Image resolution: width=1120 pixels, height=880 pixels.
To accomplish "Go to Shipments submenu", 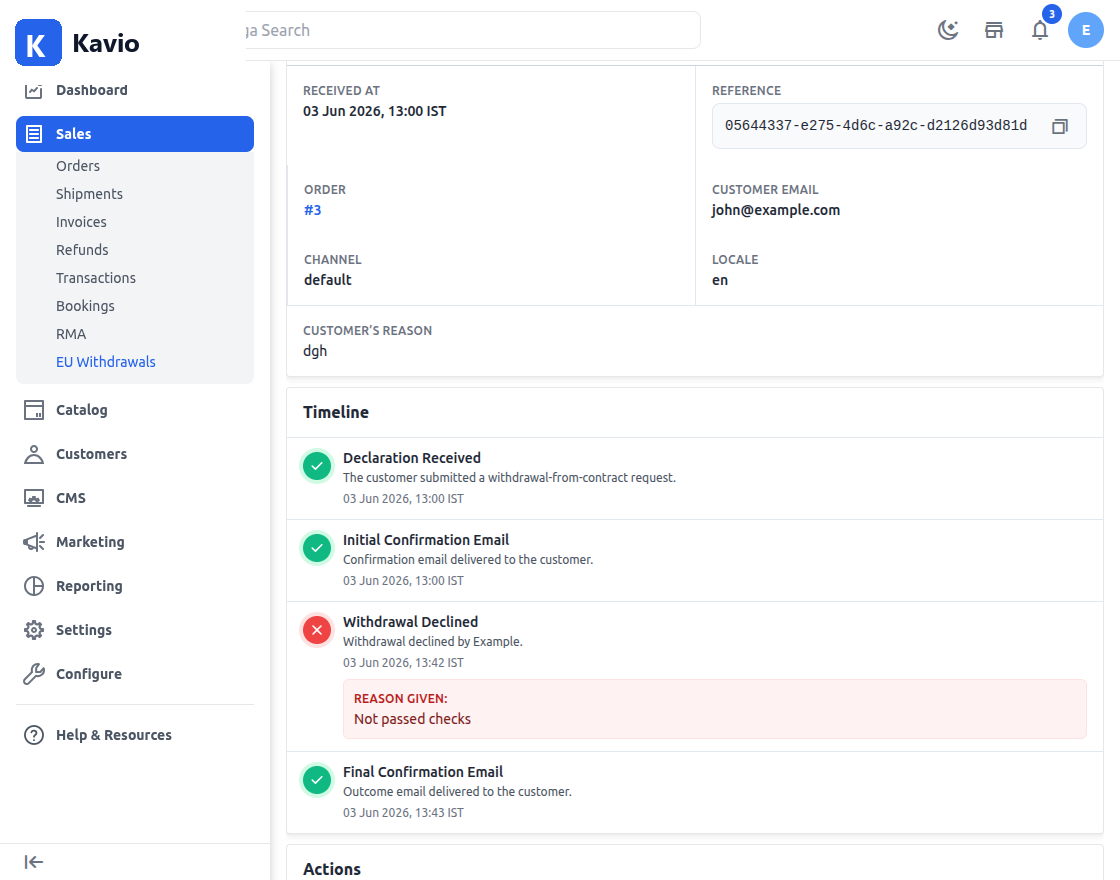I will (89, 194).
